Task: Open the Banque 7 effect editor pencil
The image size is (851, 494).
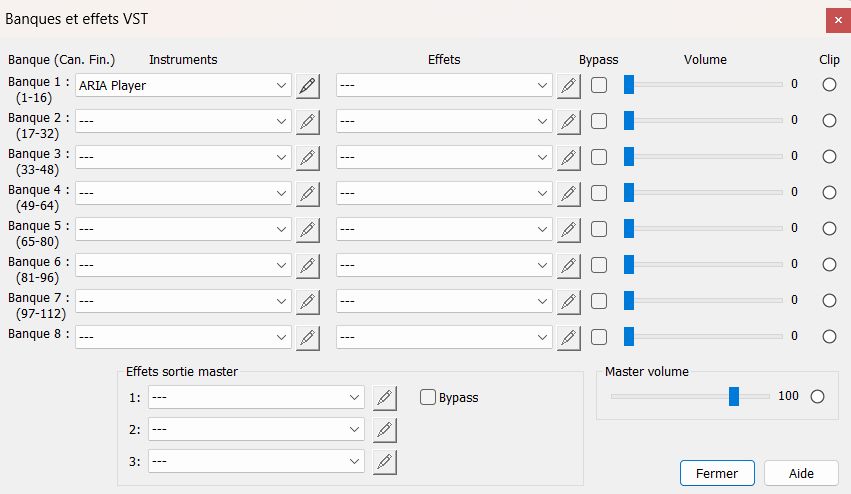Action: pyautogui.click(x=569, y=302)
